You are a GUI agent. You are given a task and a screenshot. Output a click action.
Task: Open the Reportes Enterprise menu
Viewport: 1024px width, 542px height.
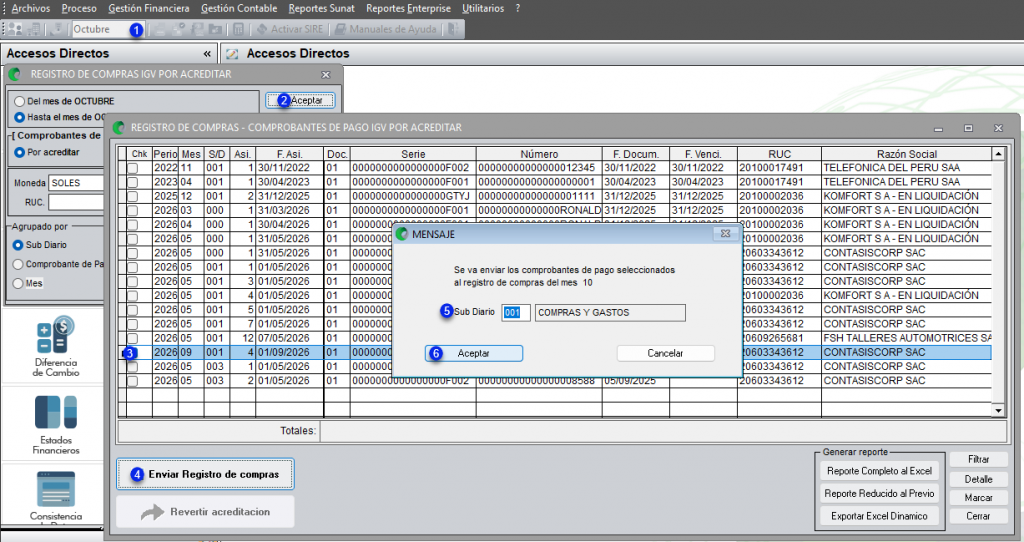coord(408,8)
